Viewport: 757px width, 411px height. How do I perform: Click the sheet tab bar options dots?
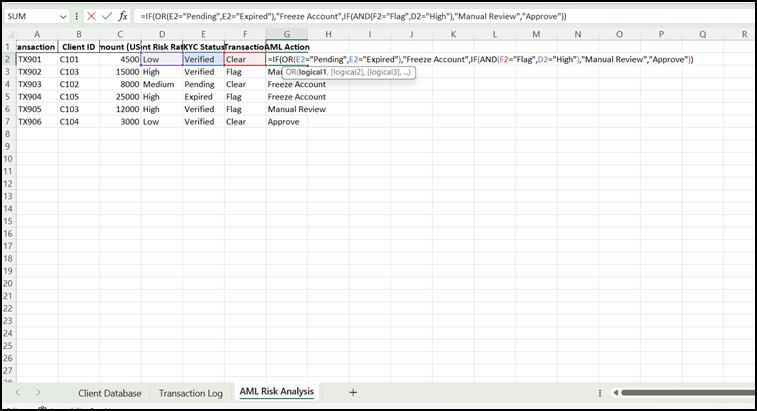[x=600, y=393]
